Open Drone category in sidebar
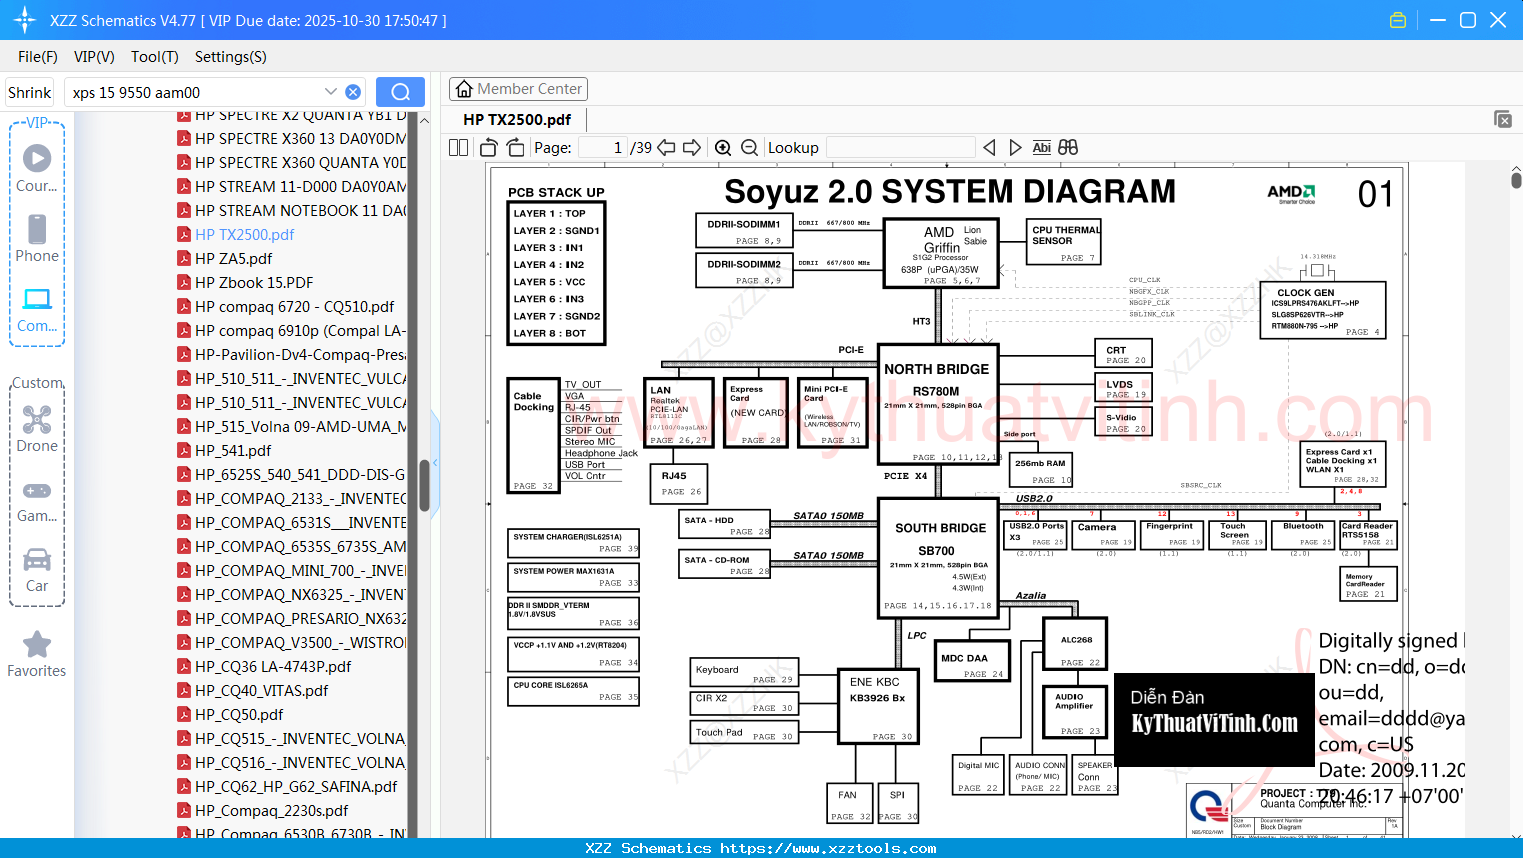This screenshot has width=1523, height=858. [37, 428]
